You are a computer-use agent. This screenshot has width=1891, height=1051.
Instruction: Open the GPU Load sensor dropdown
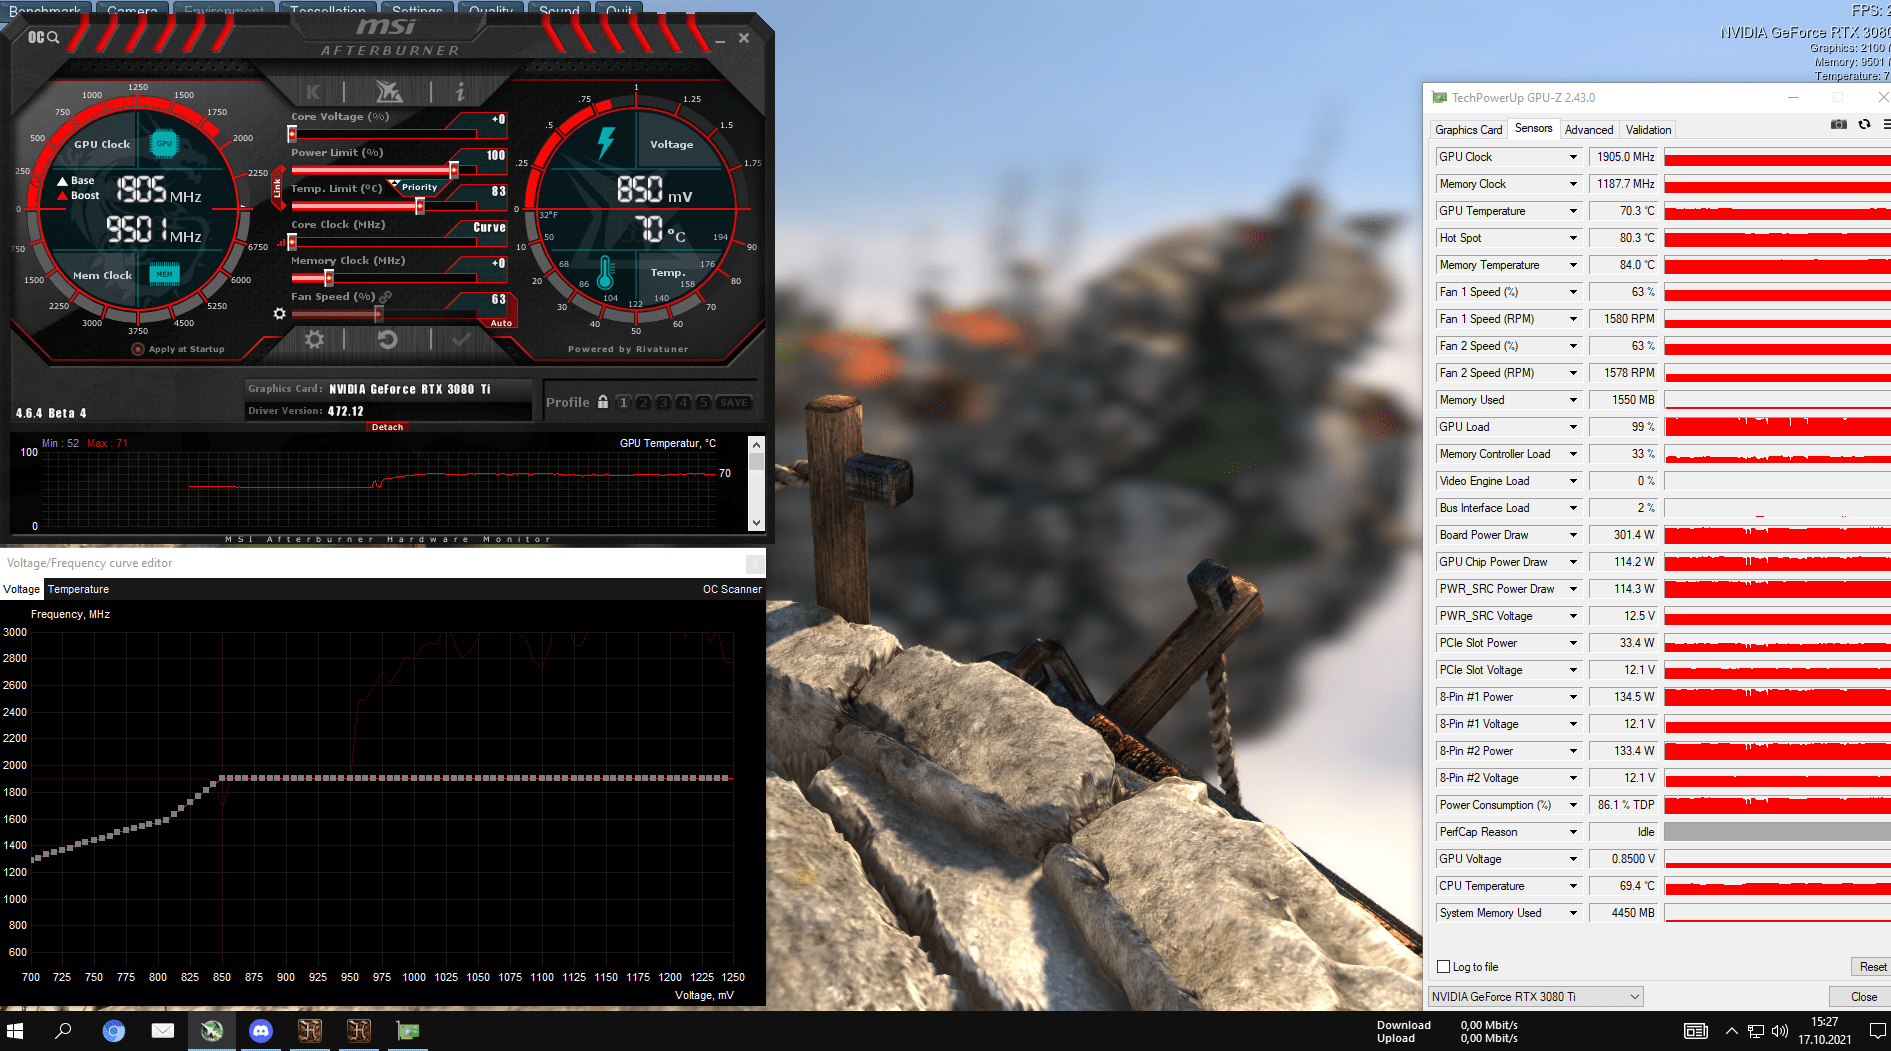pos(1573,427)
